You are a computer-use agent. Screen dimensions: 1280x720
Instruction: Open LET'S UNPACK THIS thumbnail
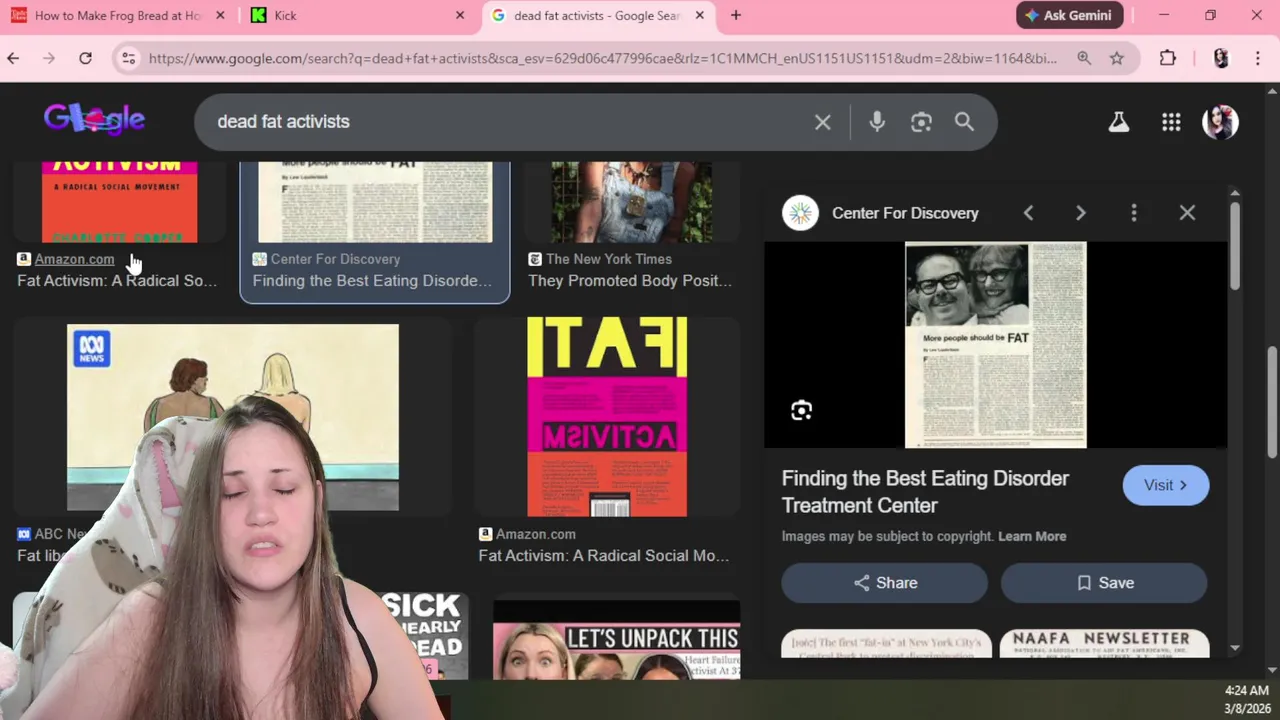click(x=616, y=640)
